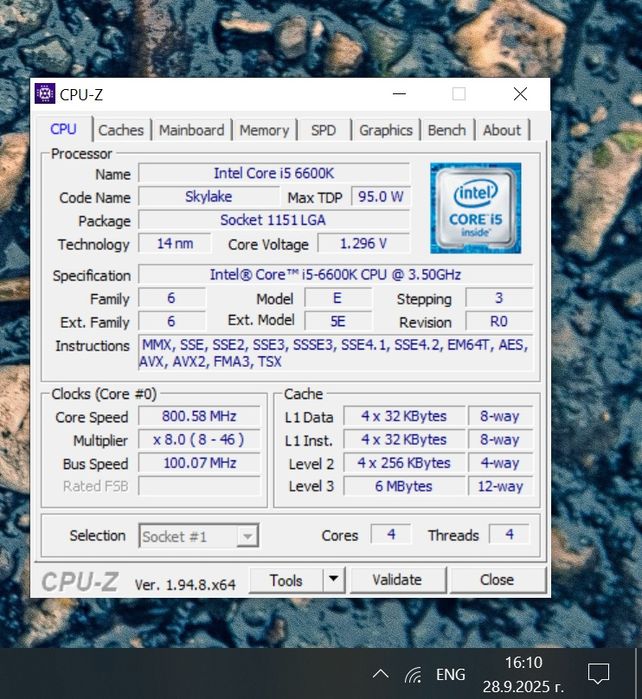The image size is (642, 699).
Task: Close CPU-Z with the title bar X
Action: [x=520, y=94]
